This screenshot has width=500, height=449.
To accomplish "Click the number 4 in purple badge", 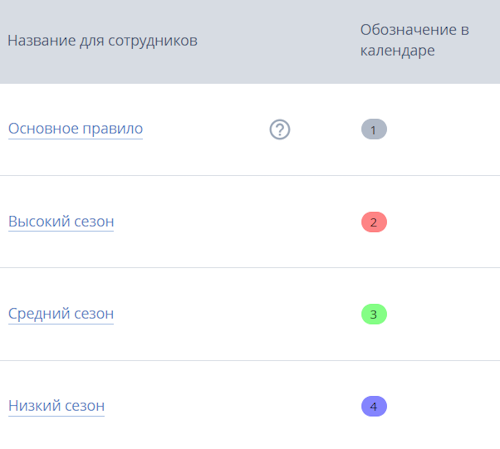I will 374,407.
